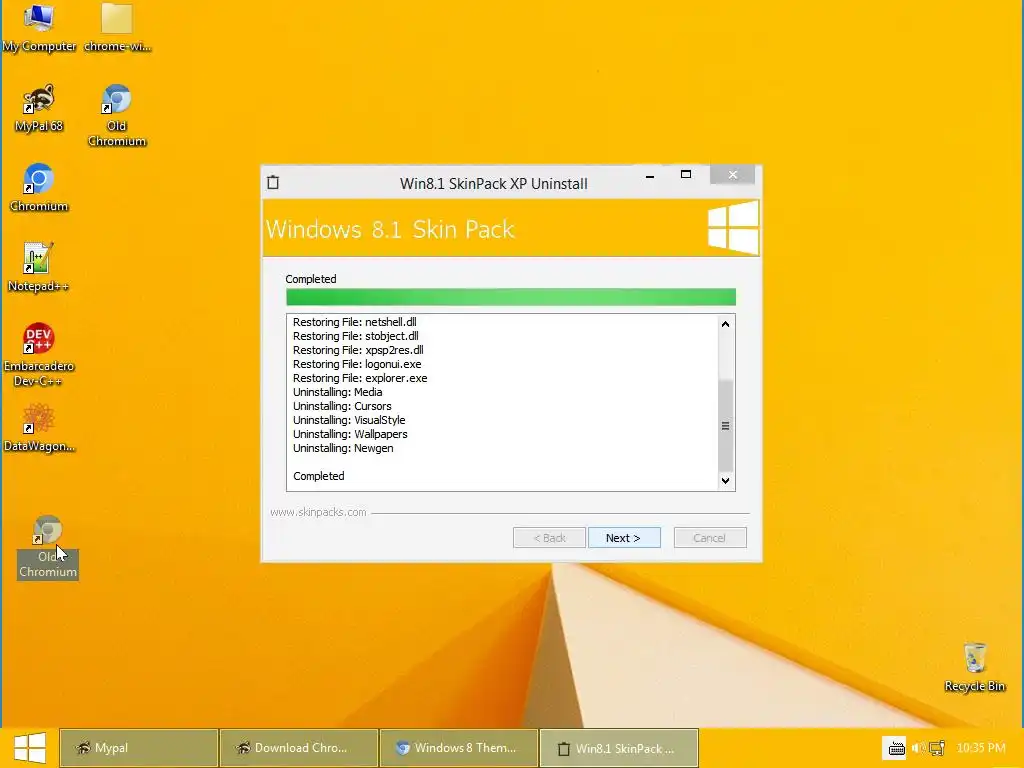The width and height of the screenshot is (1024, 768).
Task: Click 'Restoring File: explorer.exe' log line
Action: pos(360,378)
